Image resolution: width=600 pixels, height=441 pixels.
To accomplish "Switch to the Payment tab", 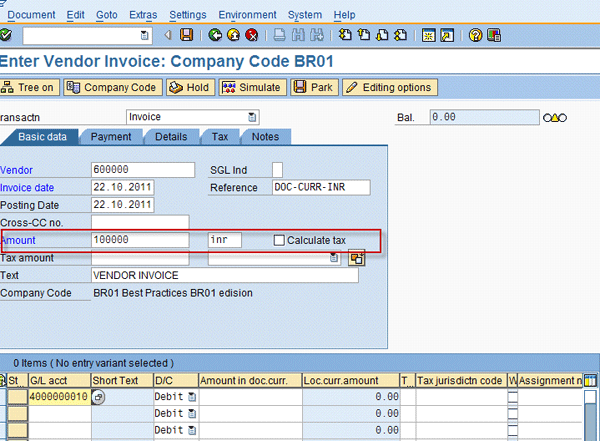I will click(x=111, y=137).
